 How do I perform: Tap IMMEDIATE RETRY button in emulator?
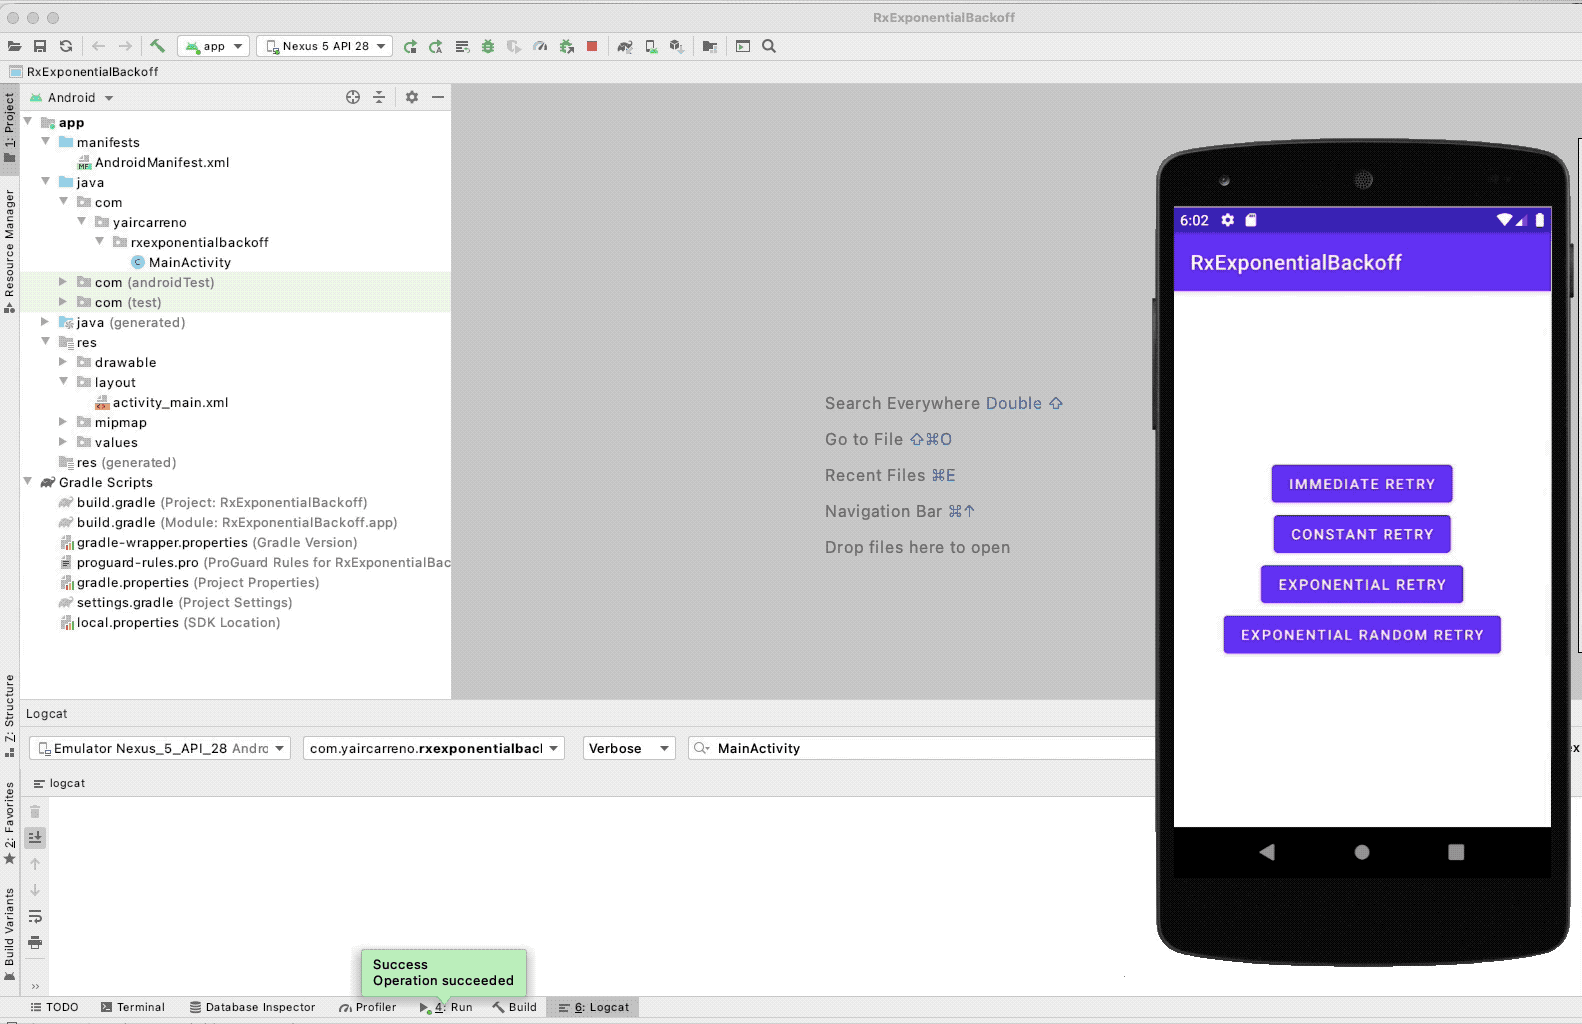[x=1362, y=484]
